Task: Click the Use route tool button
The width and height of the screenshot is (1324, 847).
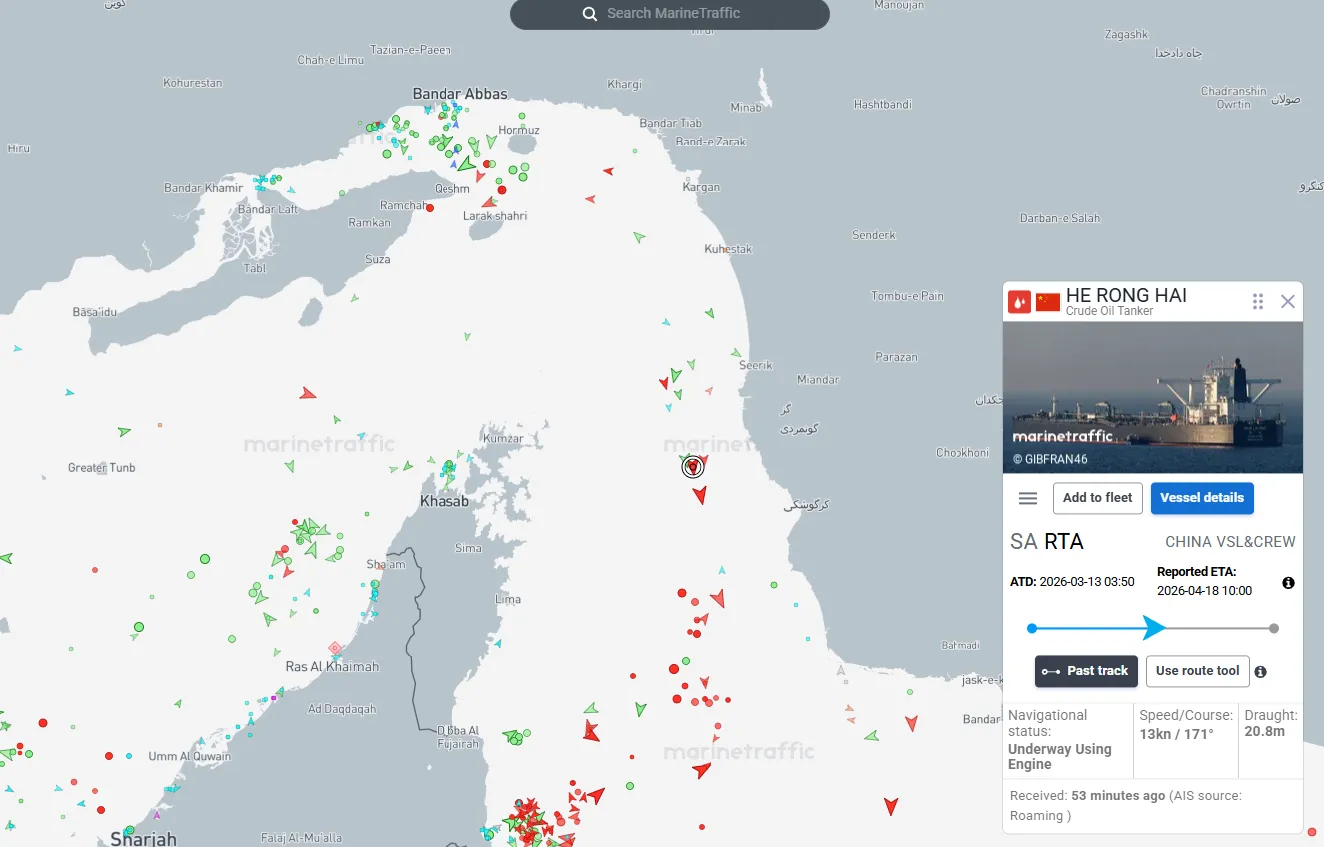Action: pos(1197,671)
